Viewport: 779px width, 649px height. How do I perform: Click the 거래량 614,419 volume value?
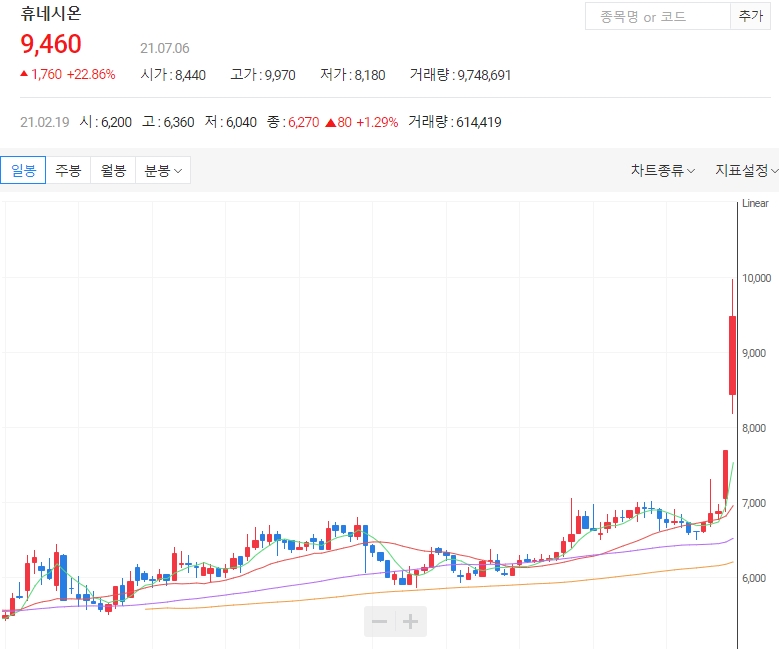(455, 122)
